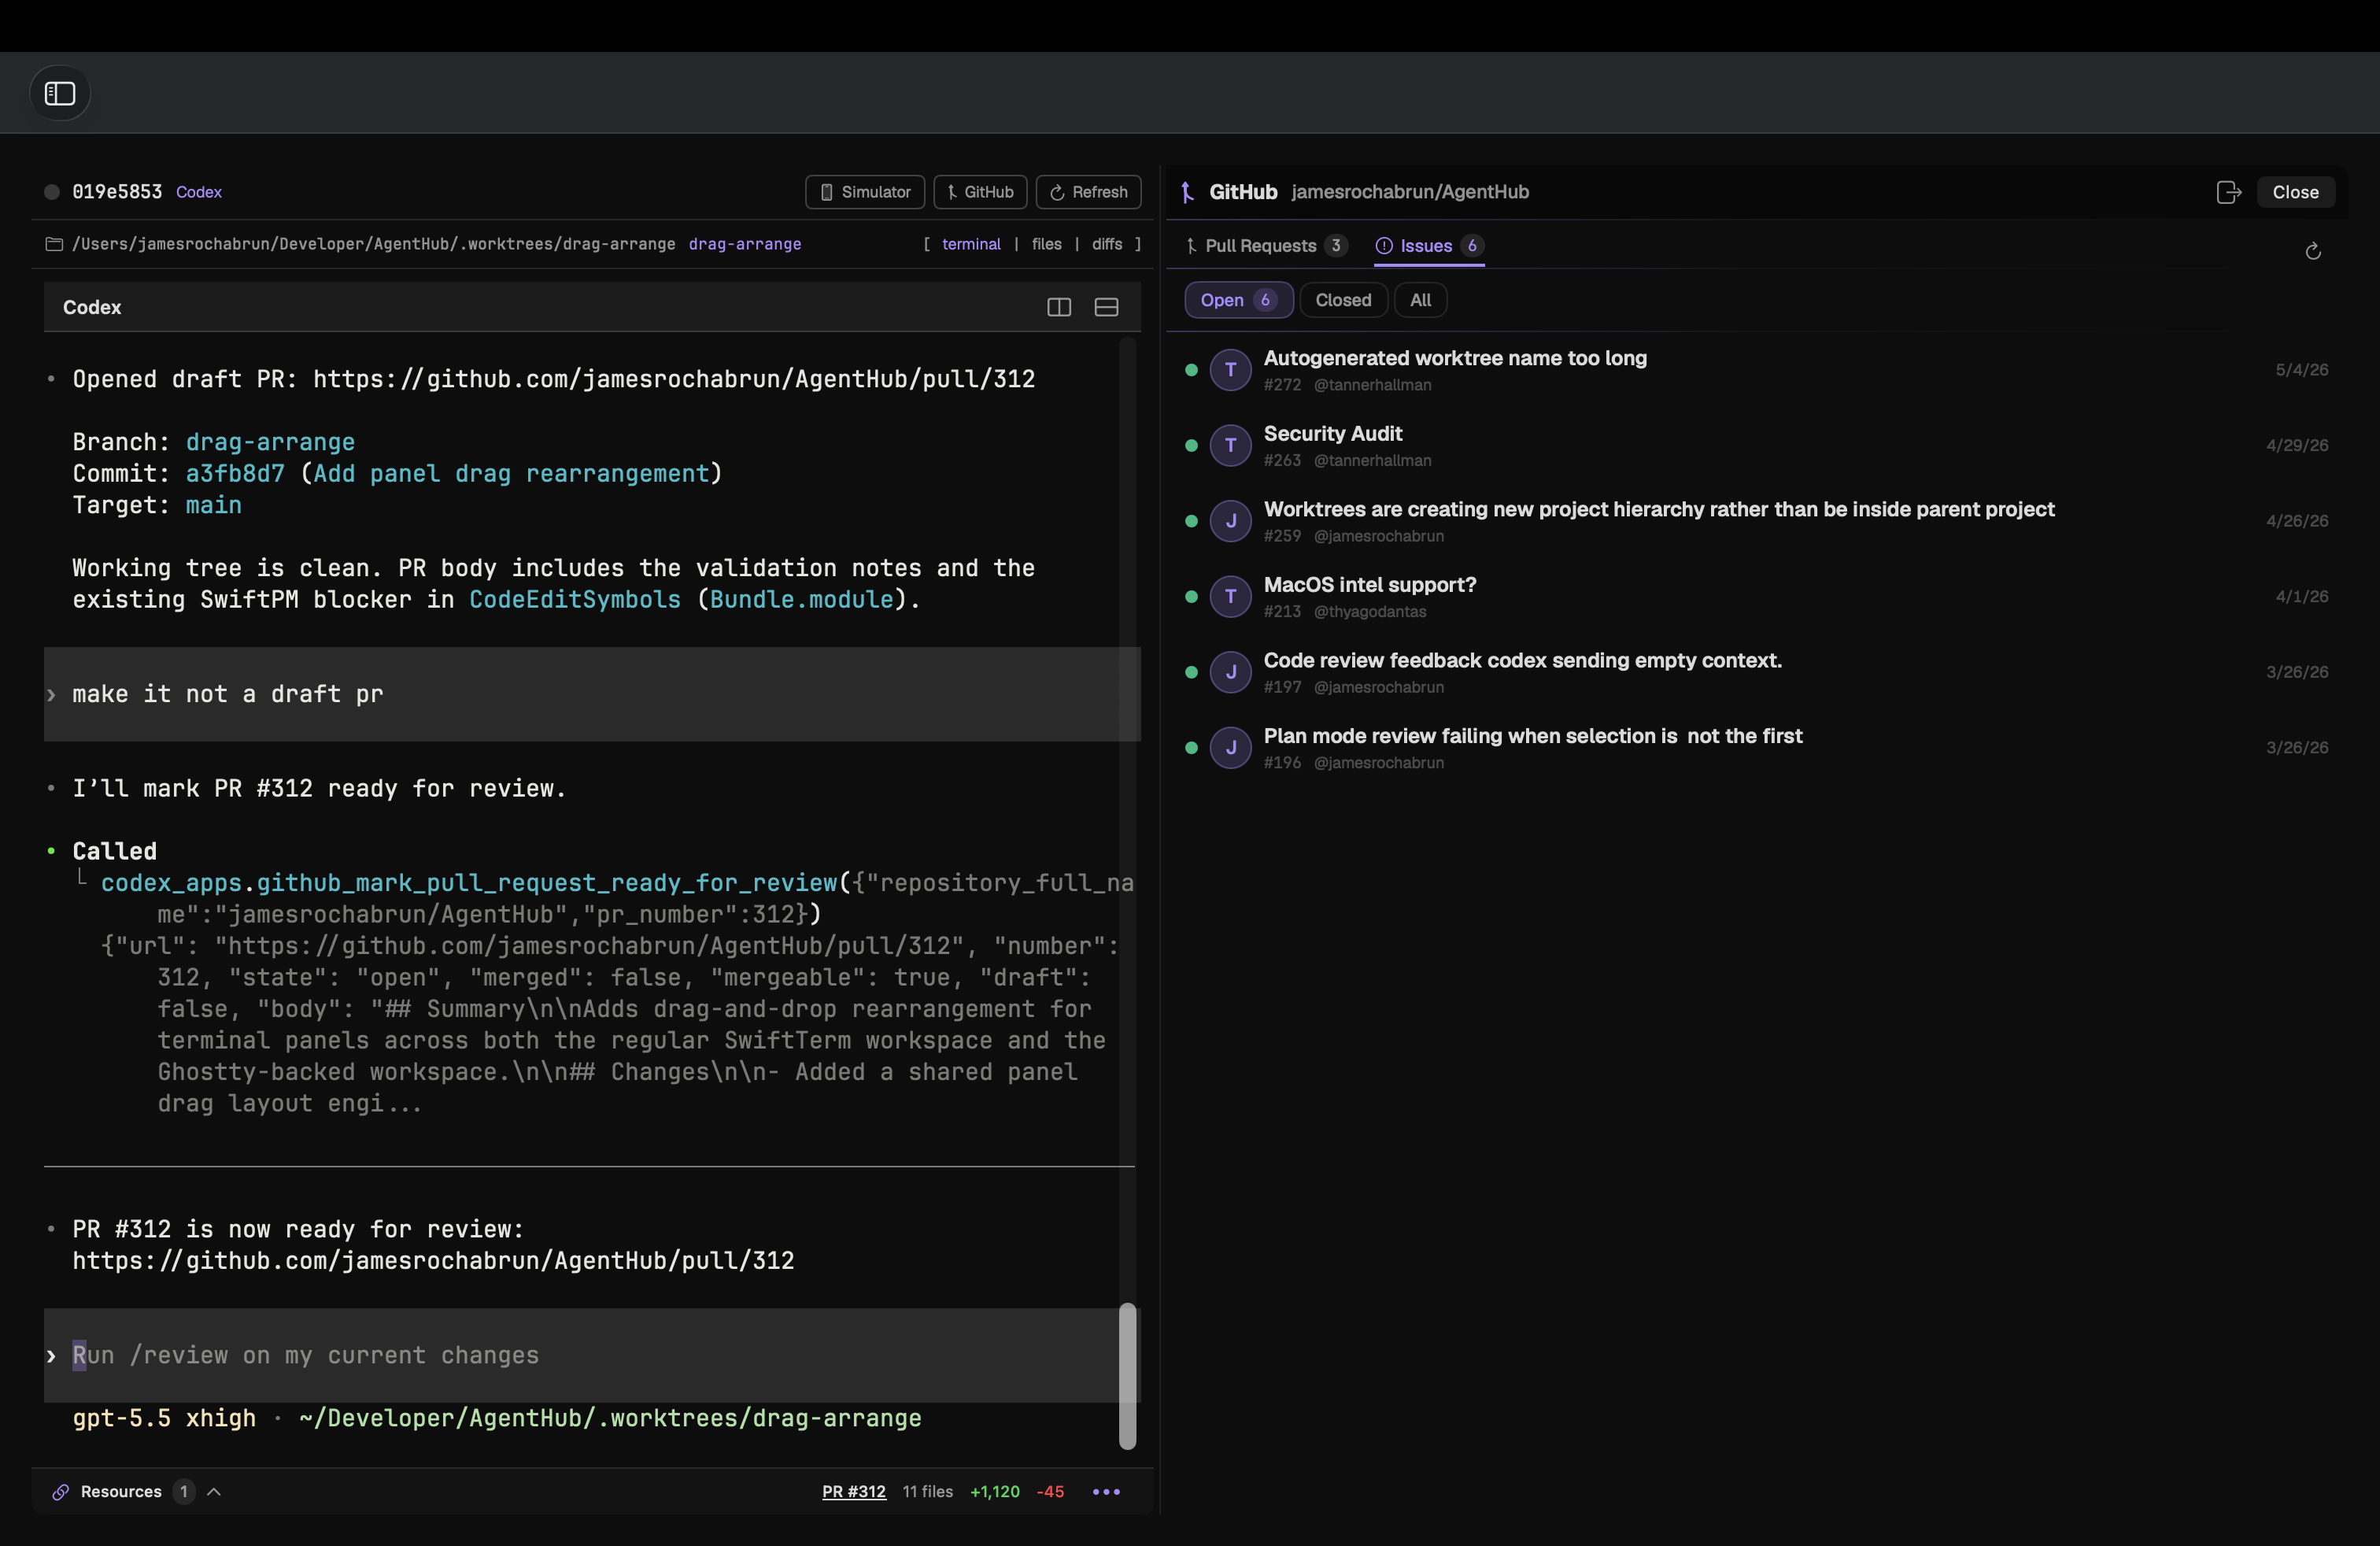Select horizontal split layout icon
This screenshot has height=1546, width=2380.
1106,307
